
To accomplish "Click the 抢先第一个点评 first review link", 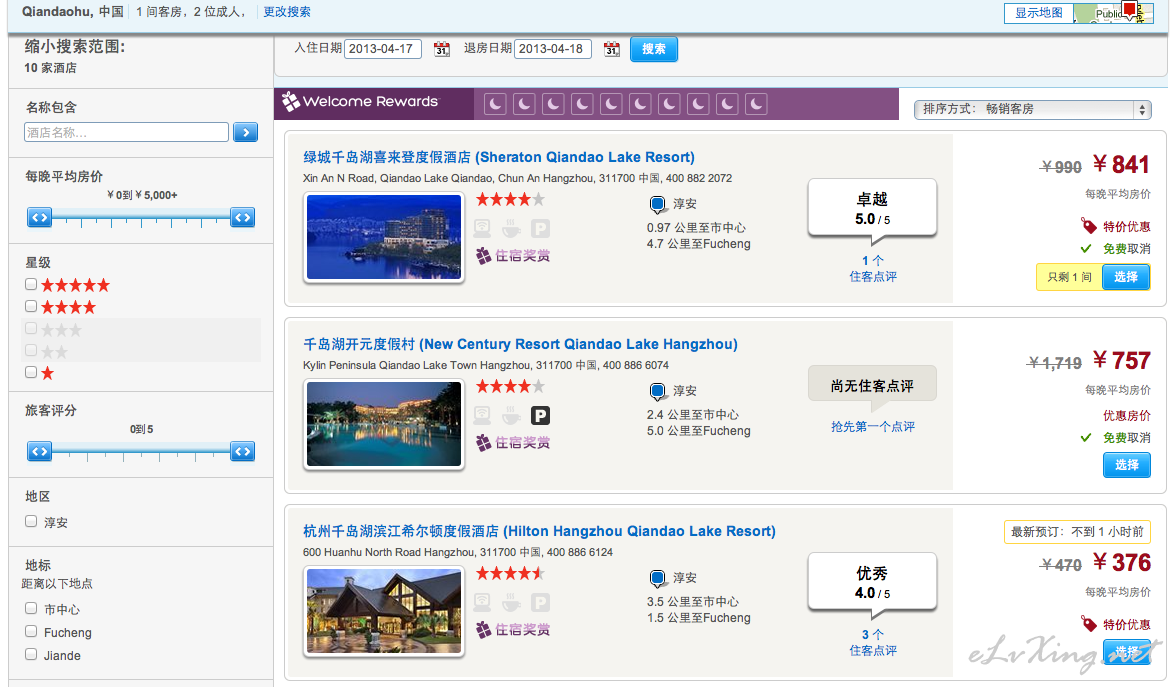I will (872, 427).
